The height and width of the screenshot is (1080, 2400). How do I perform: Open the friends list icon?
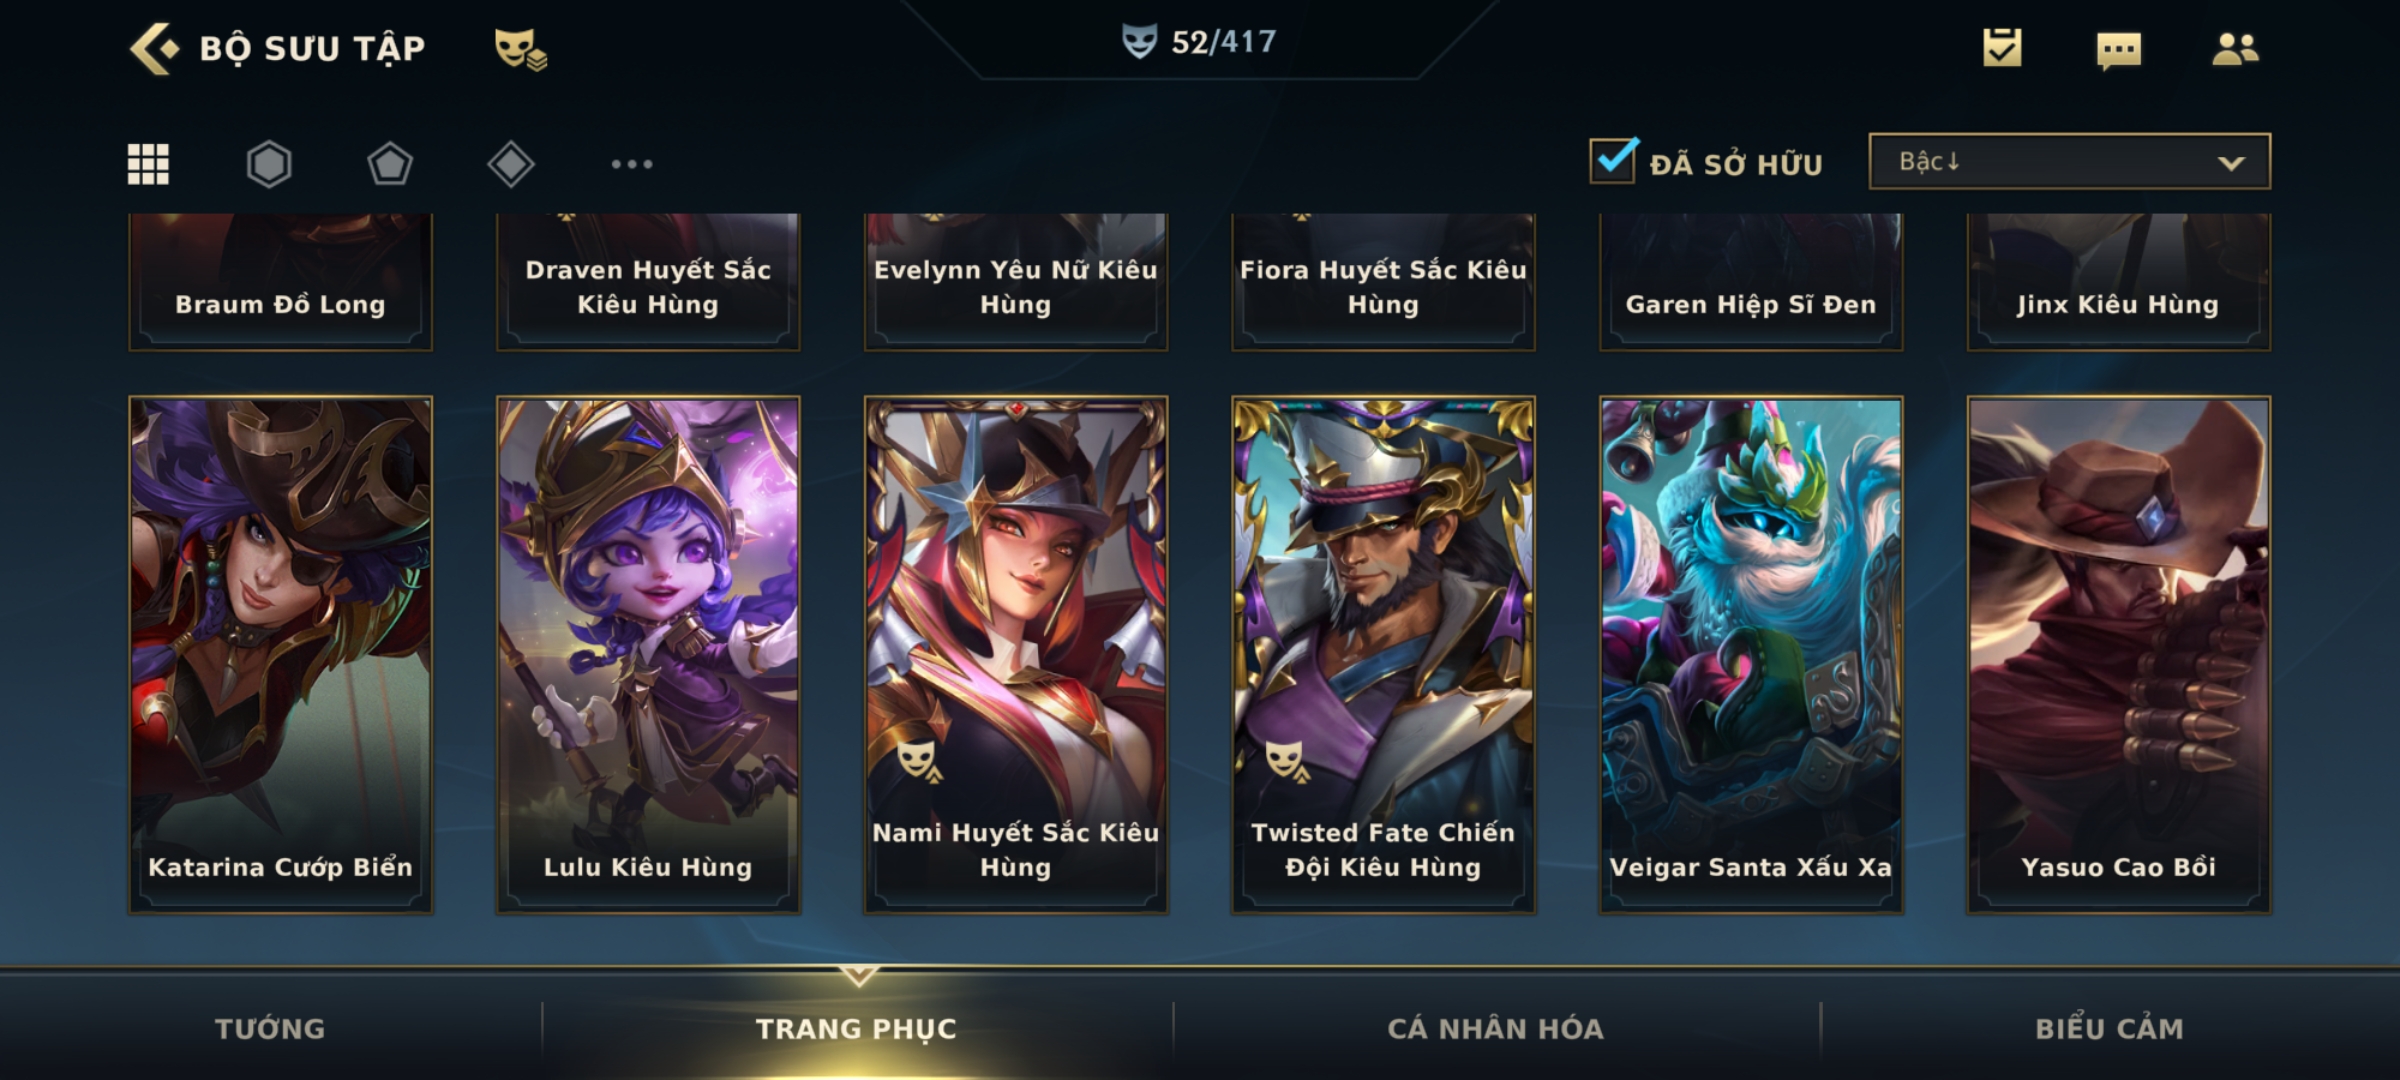point(2235,49)
